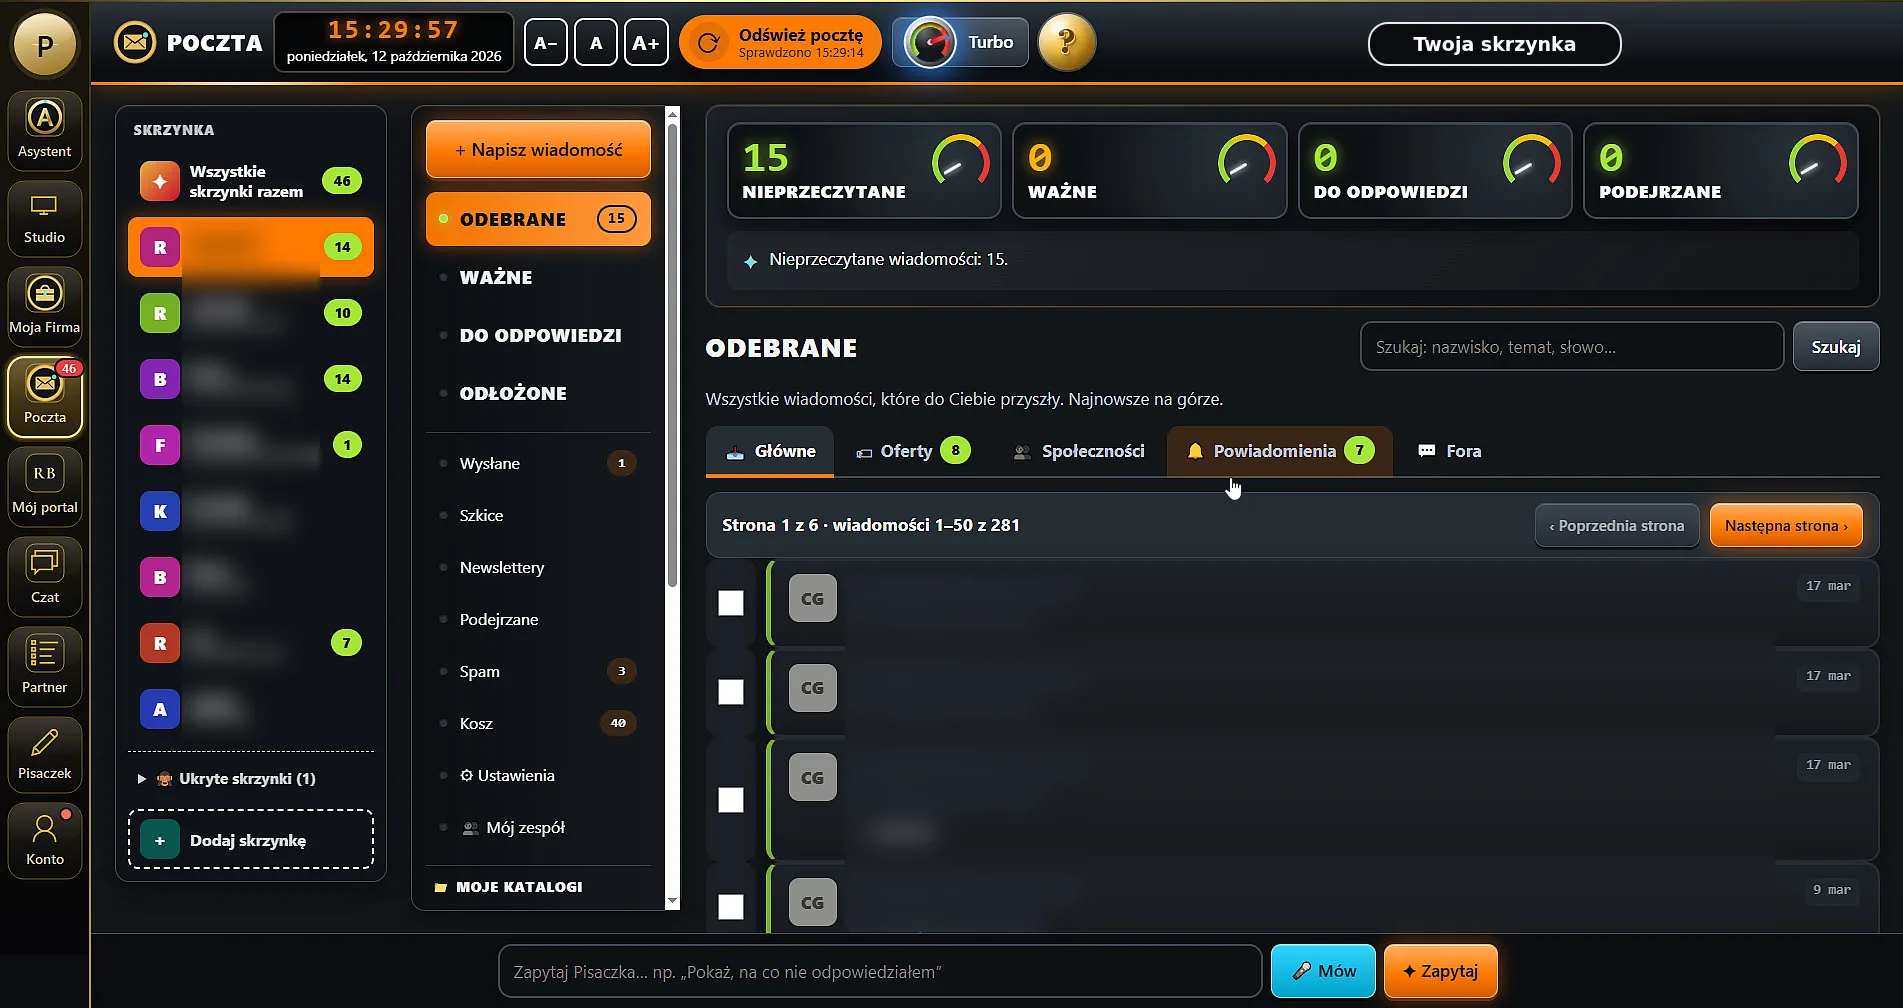
Task: Switch to the Powiadomienia tab
Action: [x=1280, y=451]
